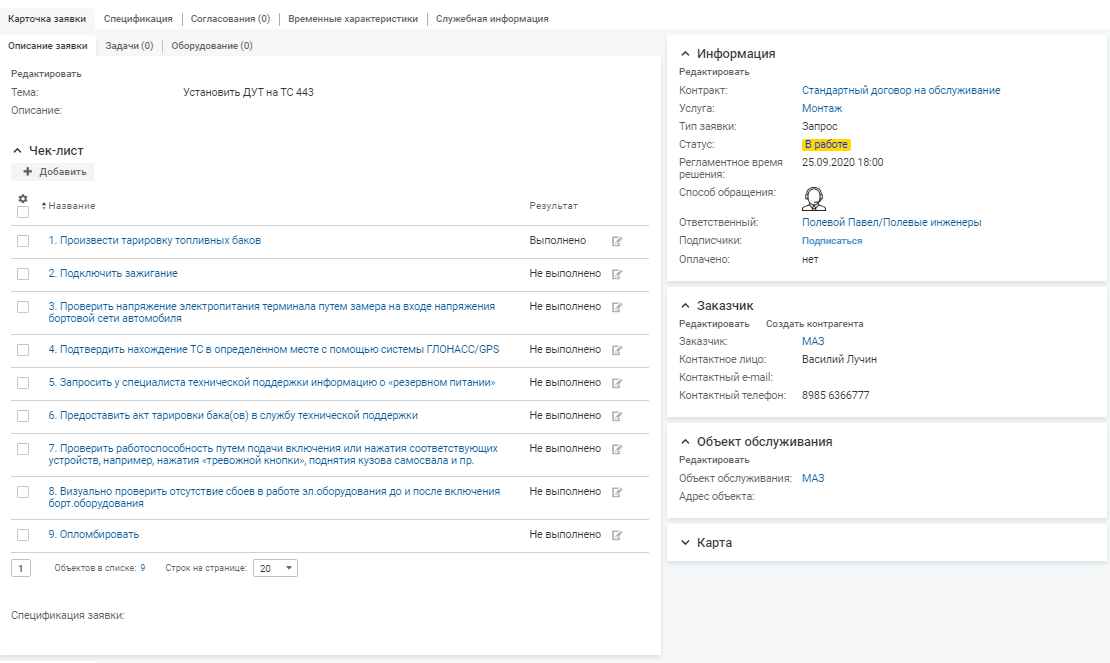The width and height of the screenshot is (1110, 663).
Task: Select checkbox for the ГЛОНАСС/GPS item
Action: [23, 350]
